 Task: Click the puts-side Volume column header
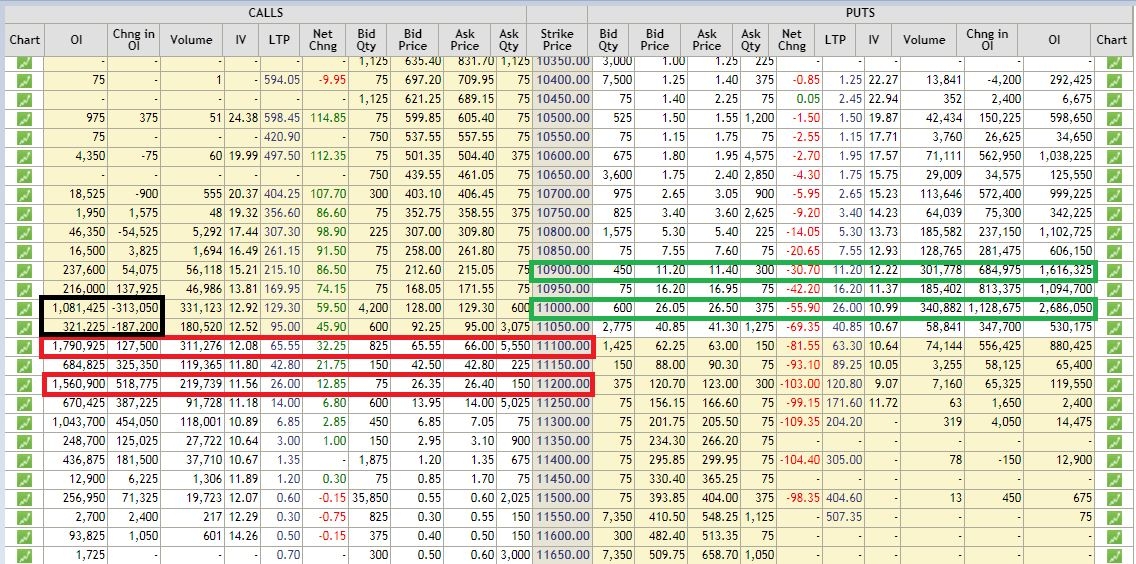click(x=924, y=40)
